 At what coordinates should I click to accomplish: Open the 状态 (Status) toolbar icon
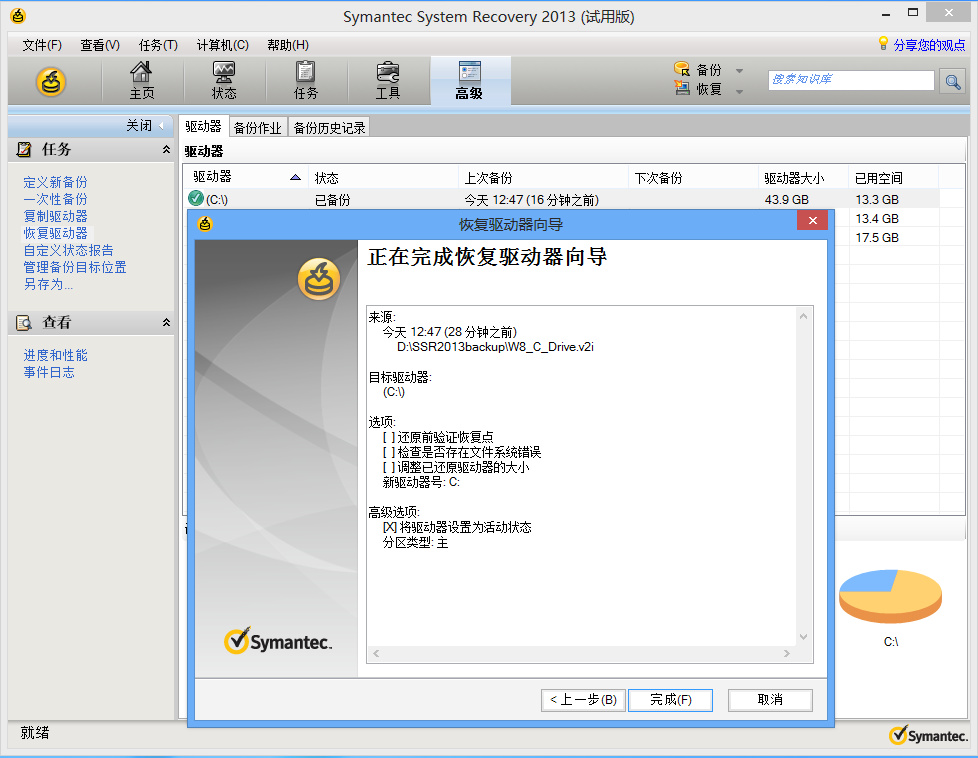(x=224, y=80)
